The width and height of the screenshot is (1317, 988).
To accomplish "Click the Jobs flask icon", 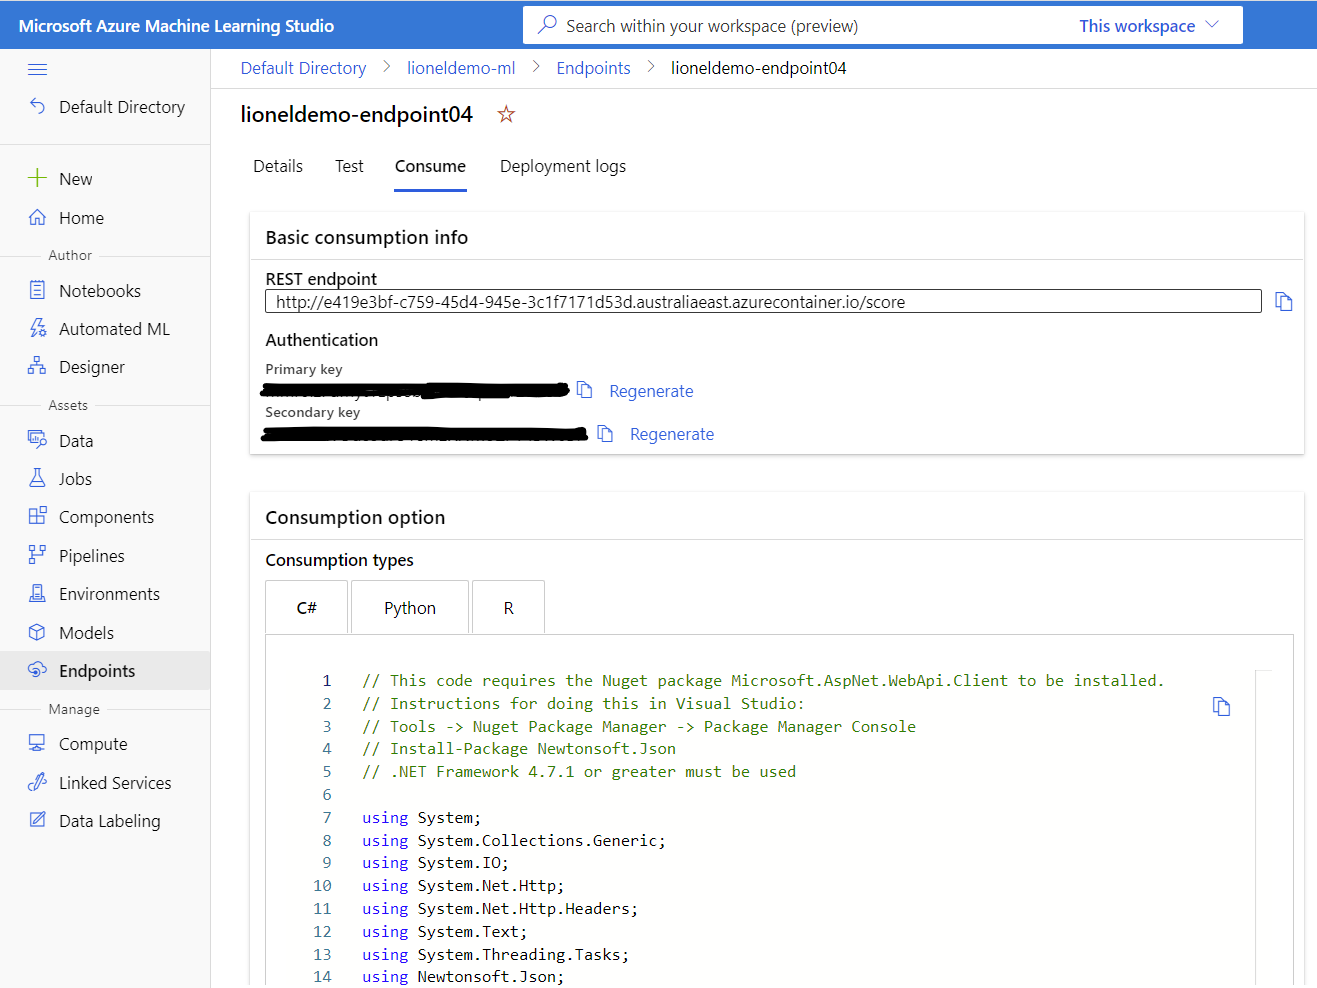I will pyautogui.click(x=37, y=478).
